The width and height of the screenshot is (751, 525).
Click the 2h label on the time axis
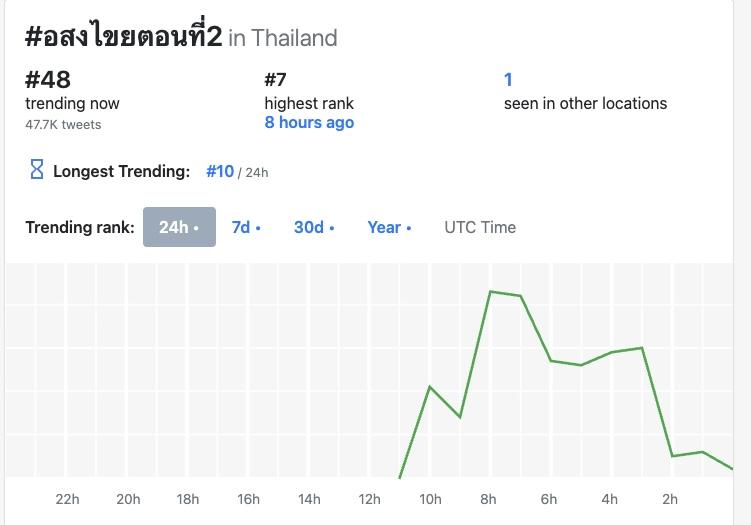(x=671, y=499)
